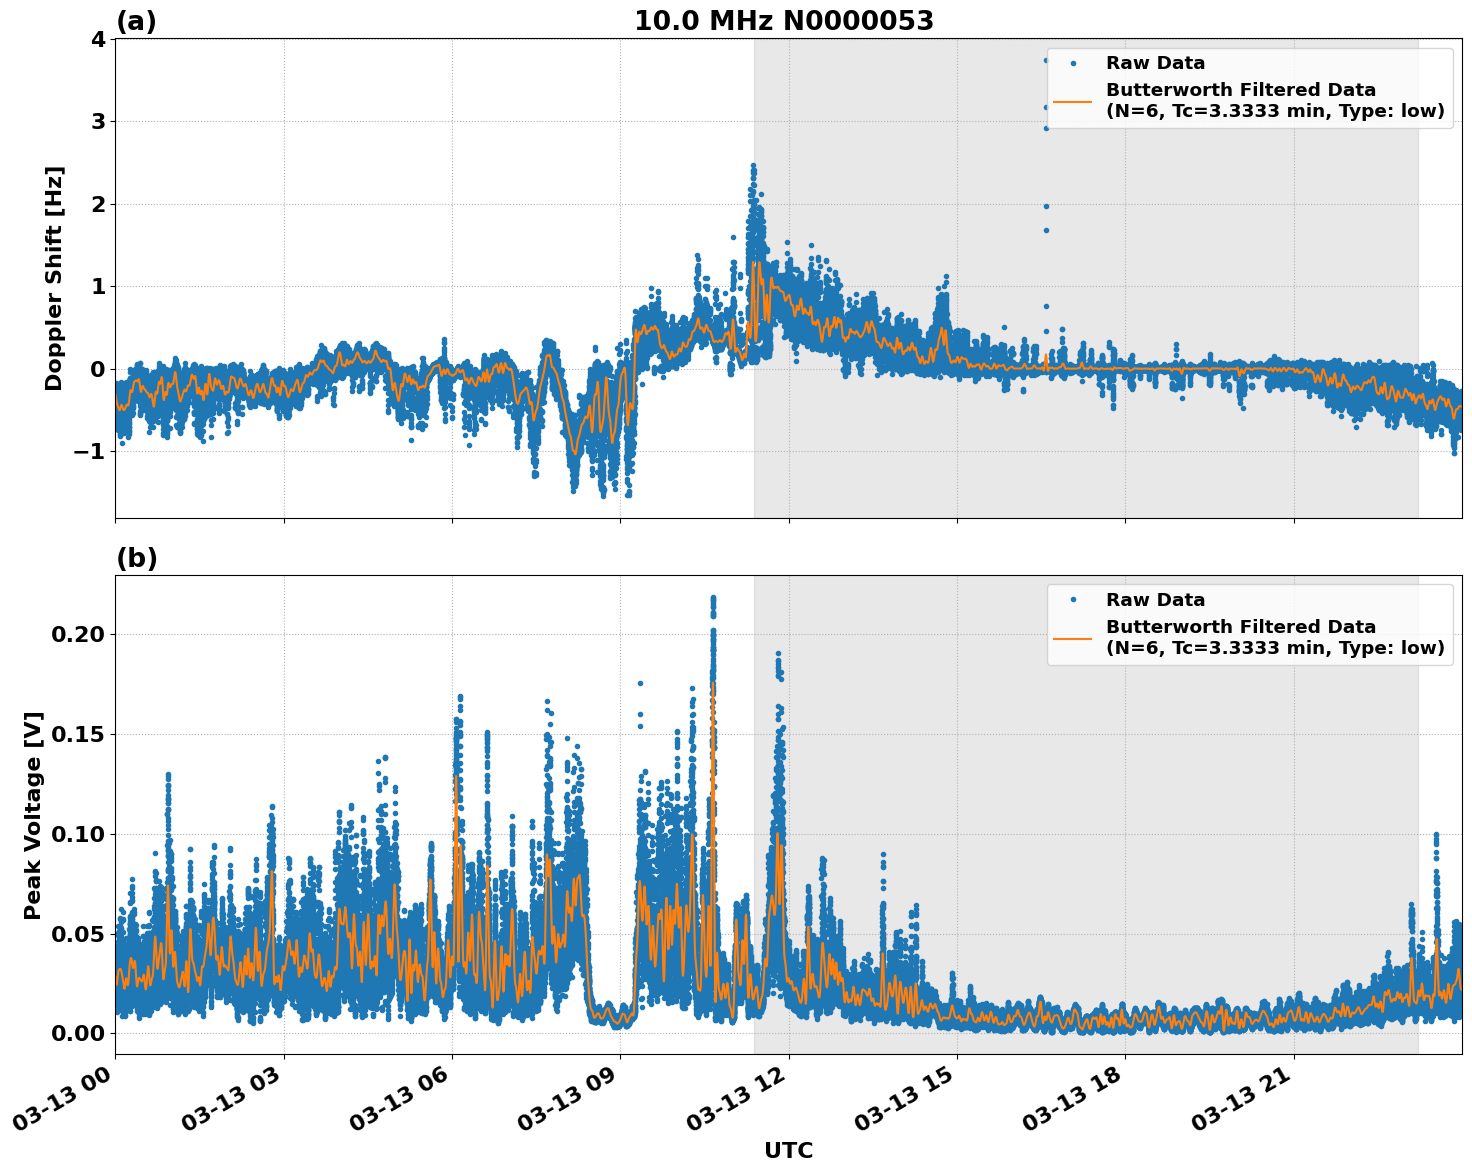The width and height of the screenshot is (1472, 1172).
Task: Click the '3' tick on Doppler Shift axis
Action: click(98, 122)
